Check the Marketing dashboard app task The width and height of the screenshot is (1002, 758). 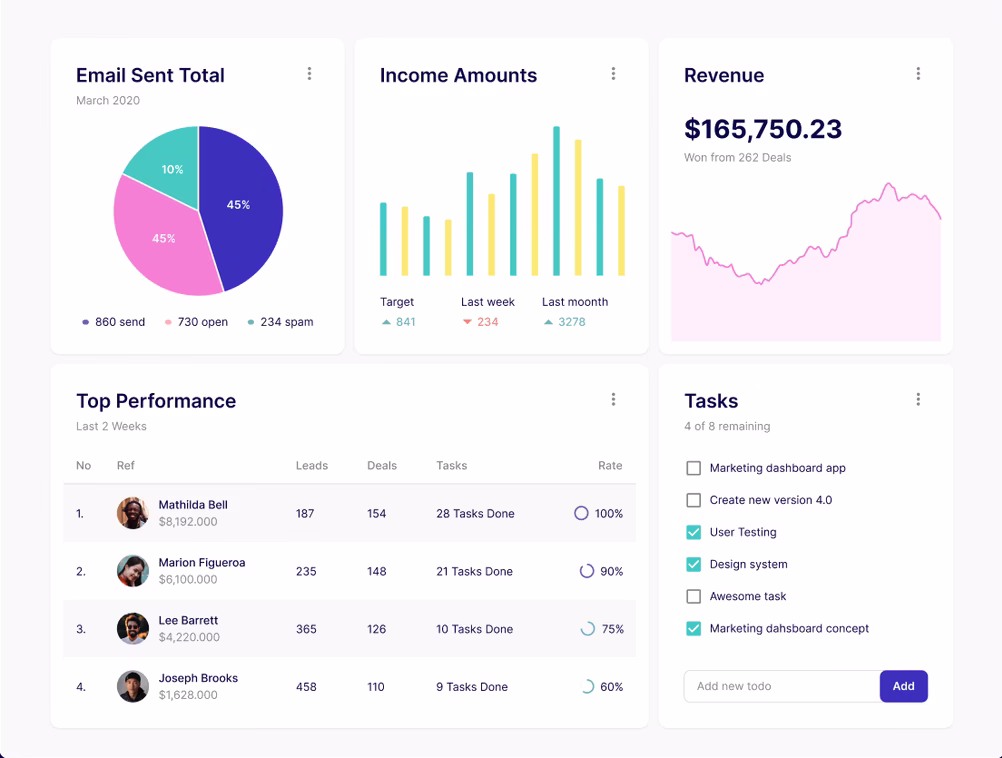[x=693, y=468]
